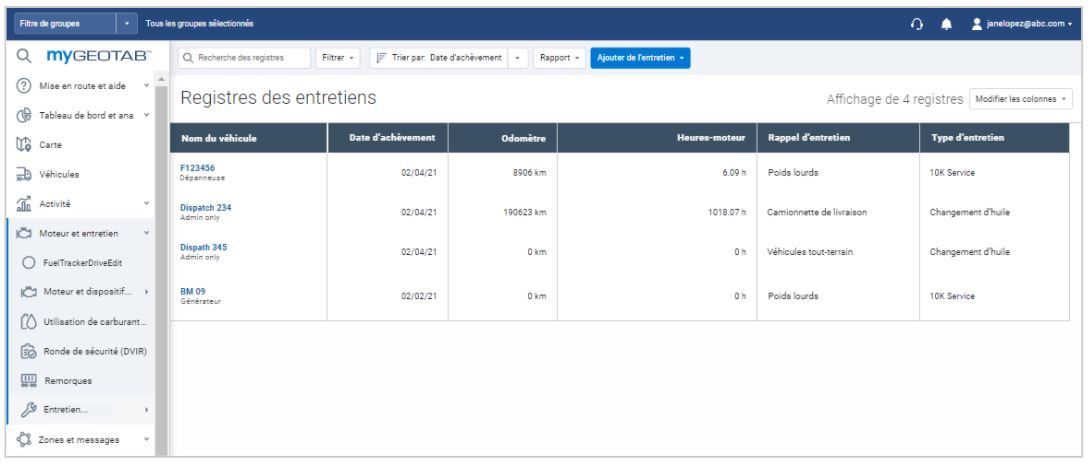Open Carte map icon in sidebar
Image resolution: width=1090 pixels, height=476 pixels.
(22, 144)
